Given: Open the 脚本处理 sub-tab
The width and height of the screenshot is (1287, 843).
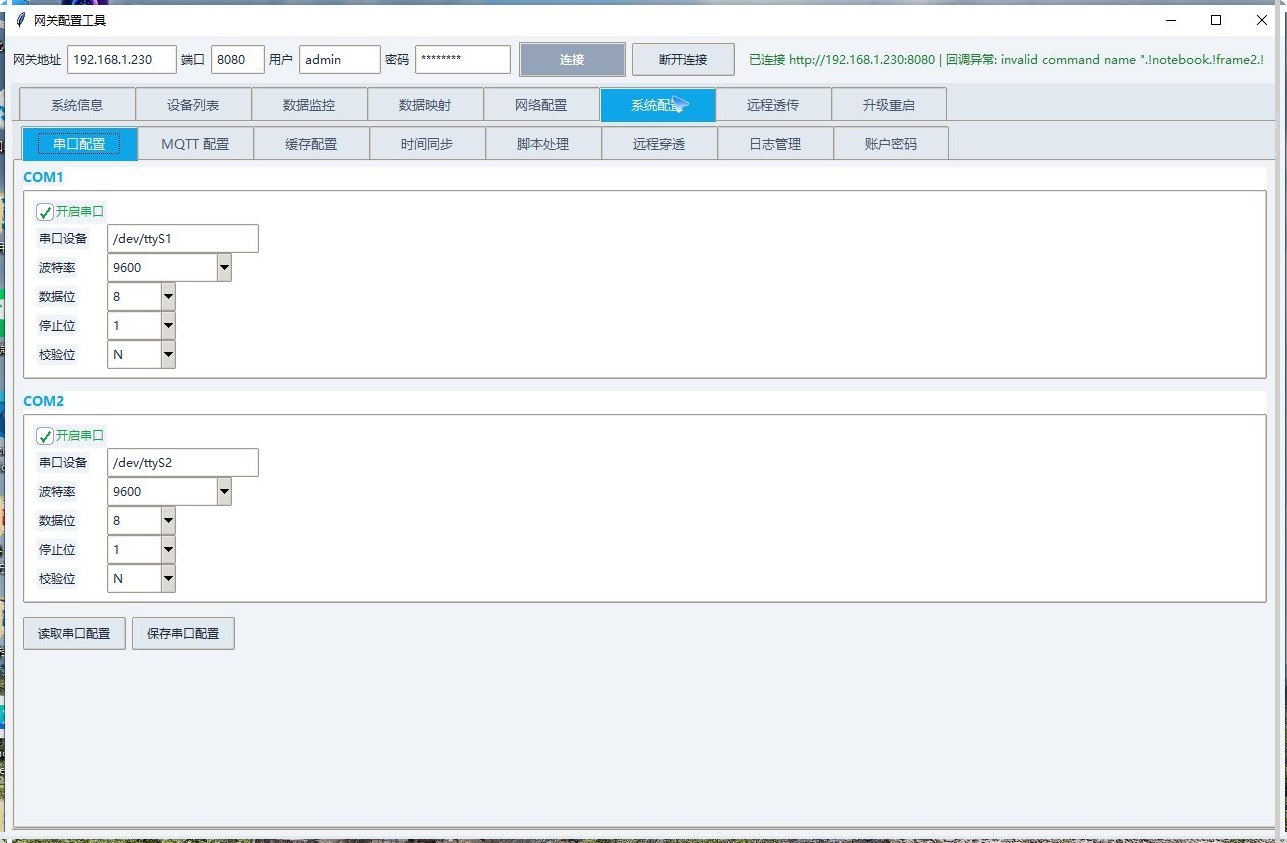Looking at the screenshot, I should 543,144.
